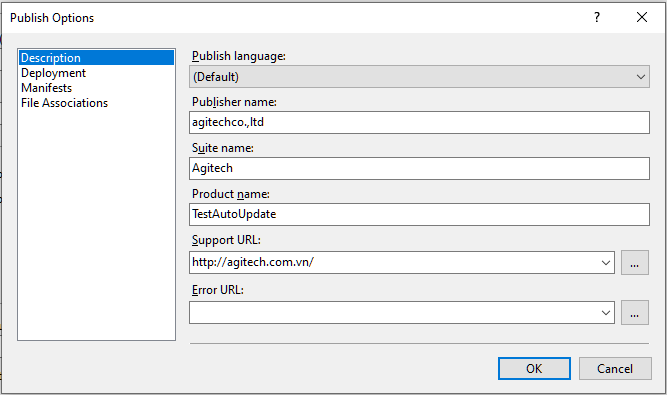Dismiss the dialog with Cancel

point(615,368)
